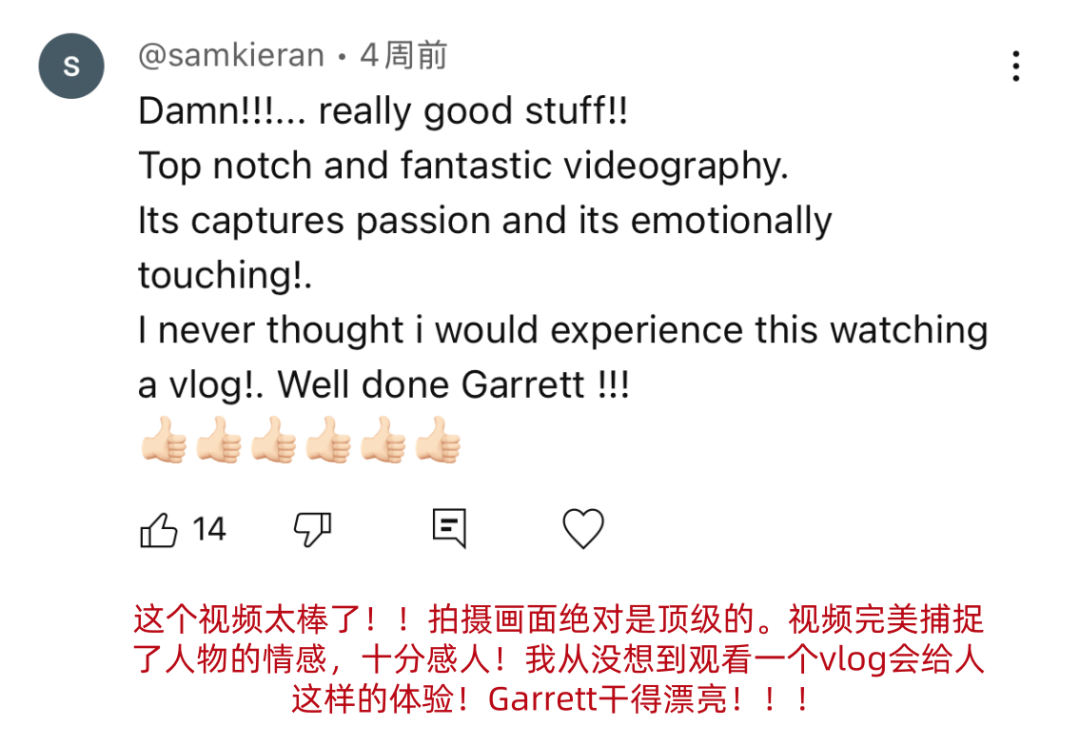The image size is (1080, 746).
Task: Click the first thumbs-up emoji in the comment
Action: tap(164, 439)
